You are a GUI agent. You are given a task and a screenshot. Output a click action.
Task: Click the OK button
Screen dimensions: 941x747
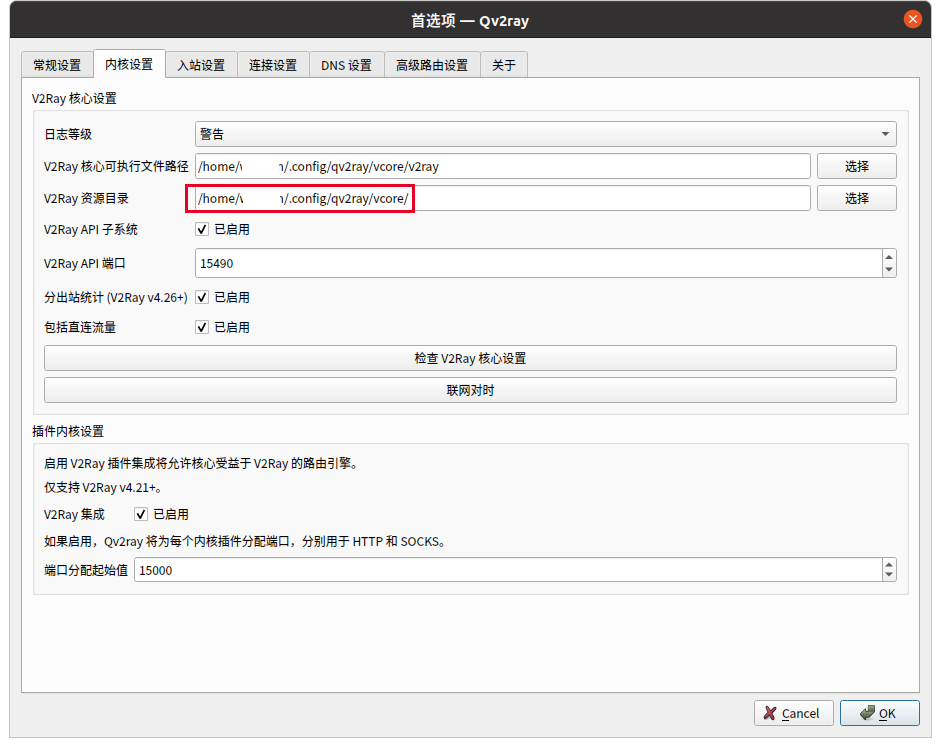(879, 713)
